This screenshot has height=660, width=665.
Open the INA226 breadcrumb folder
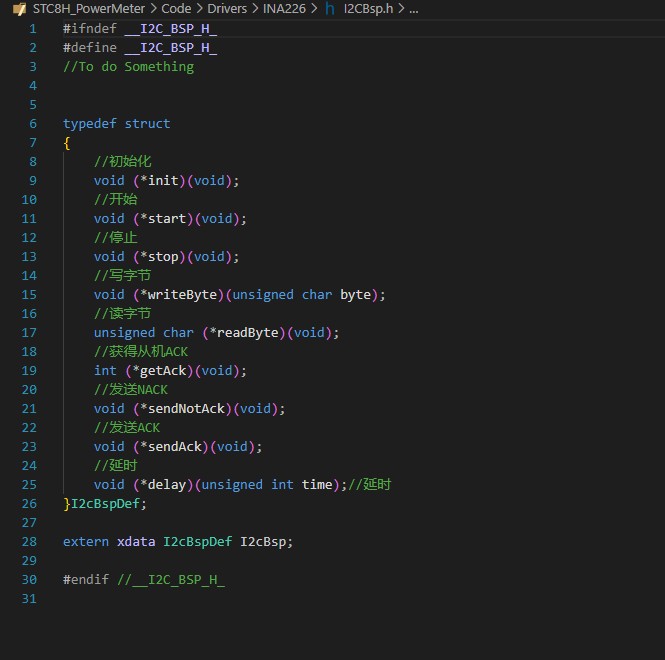point(284,8)
